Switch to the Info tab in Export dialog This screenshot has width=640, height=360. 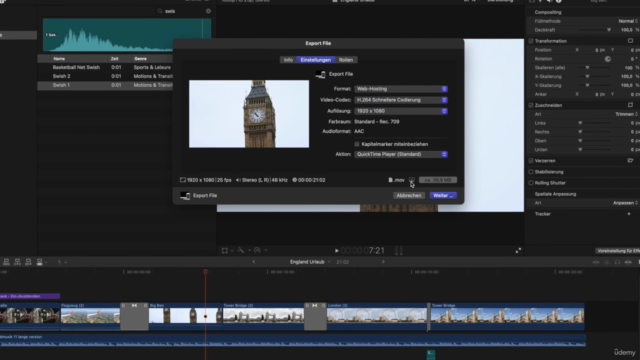coord(288,60)
